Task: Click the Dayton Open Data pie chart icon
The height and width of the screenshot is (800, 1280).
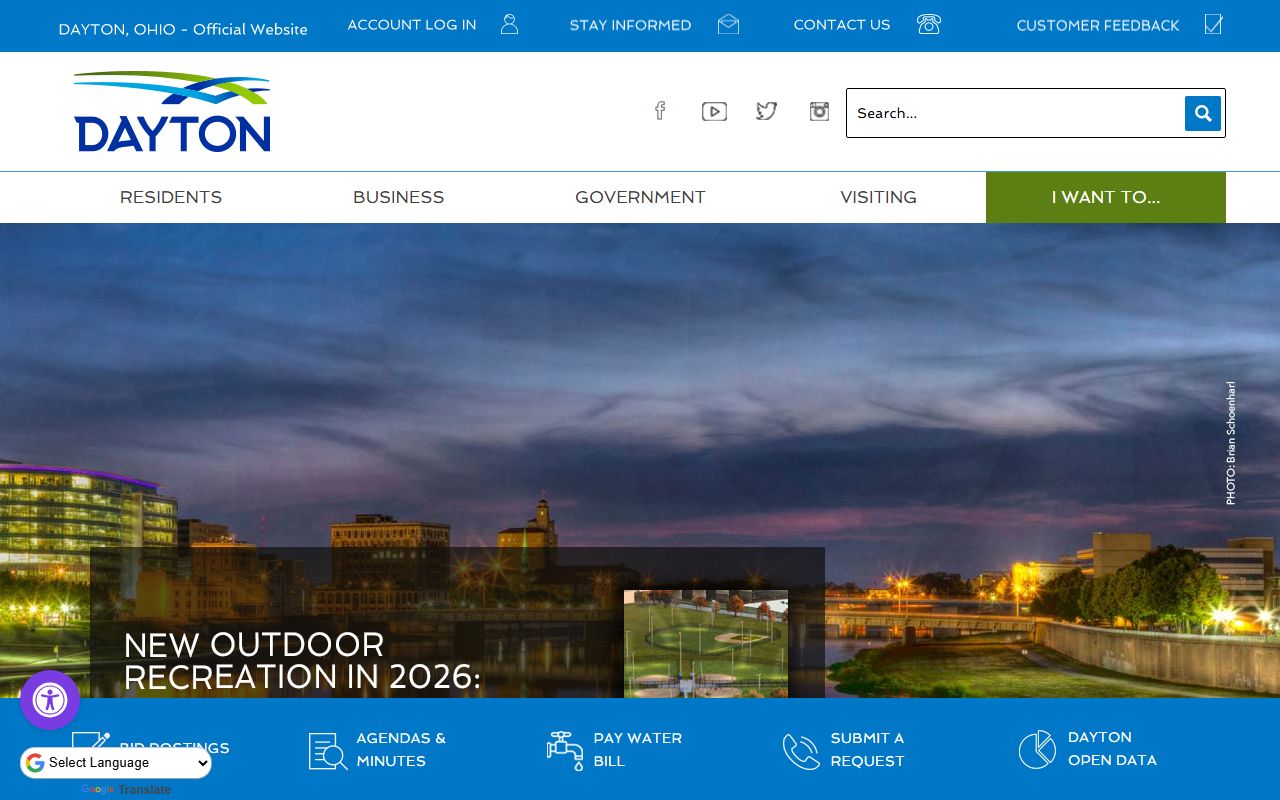Action: pos(1037,749)
